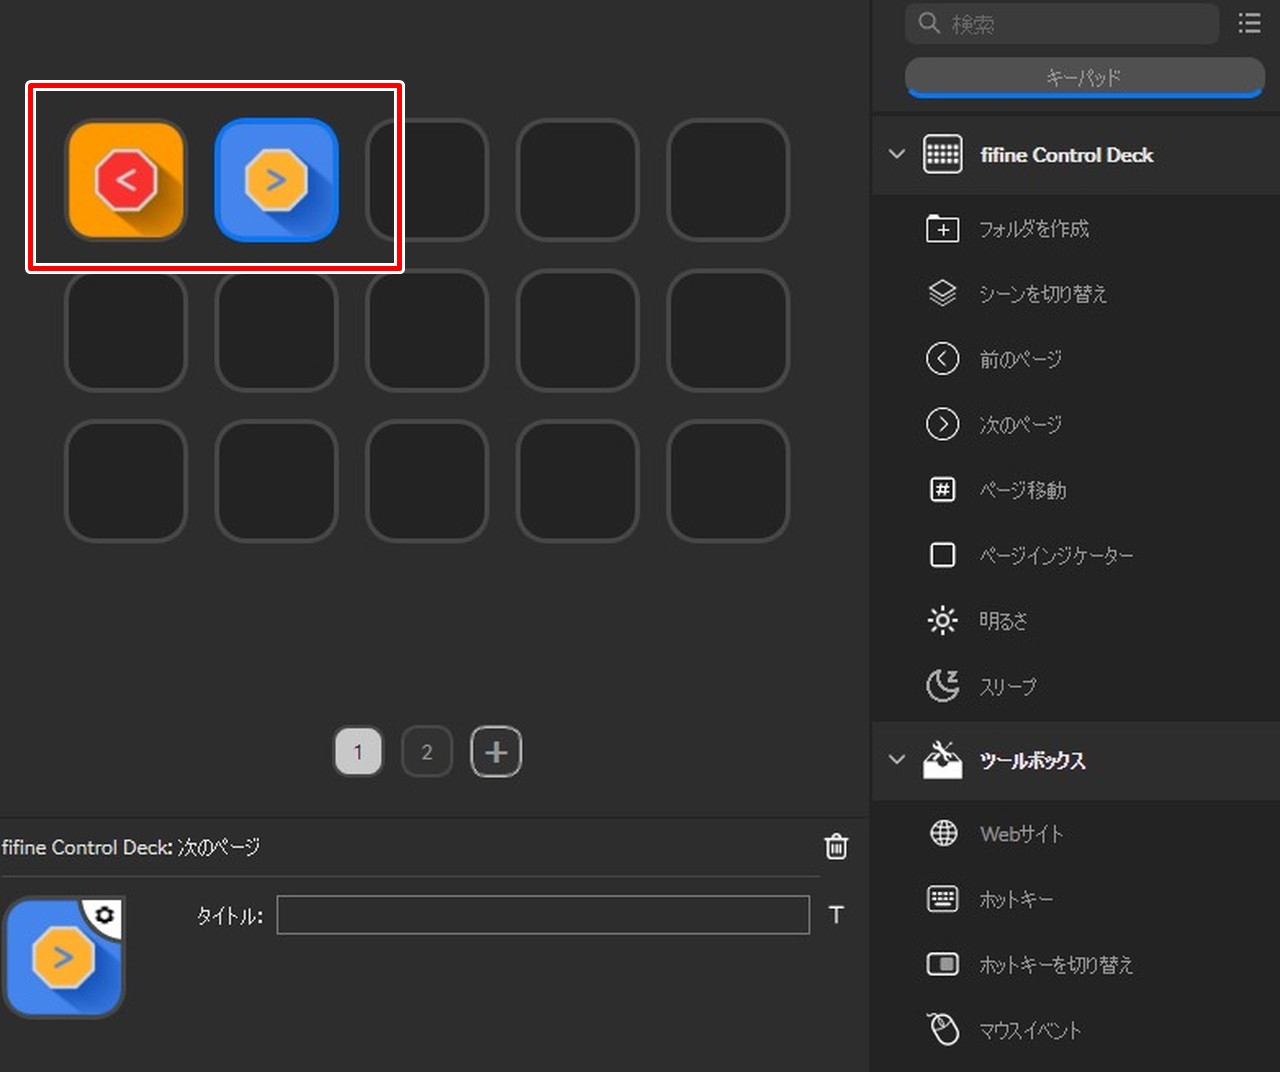Click the trash icon to delete the key

click(x=836, y=847)
